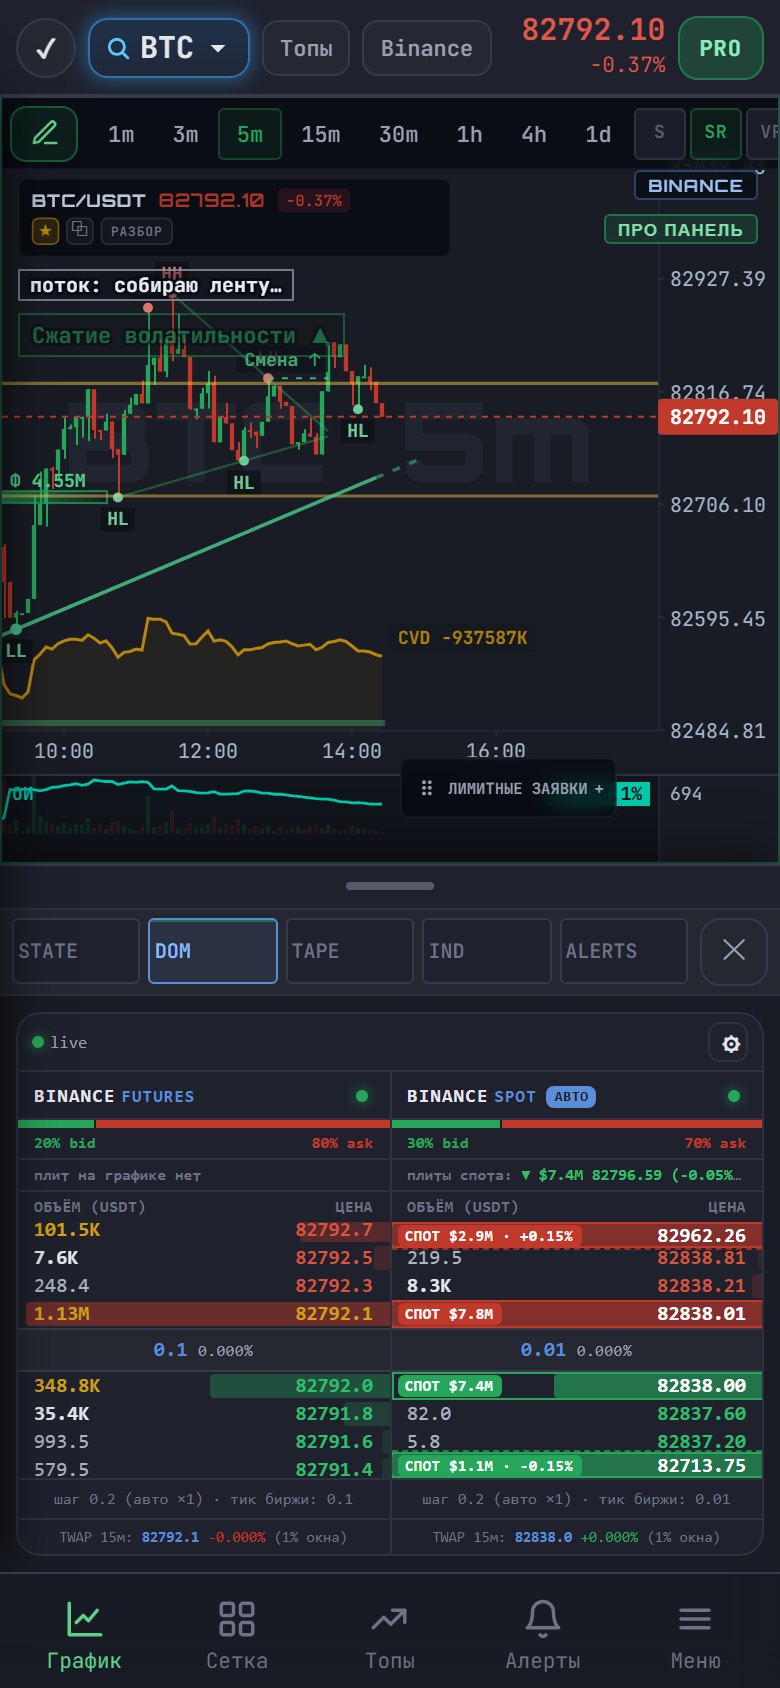Click futures TWAP 15м value 82792.1
780x1688 pixels.
tap(170, 1537)
